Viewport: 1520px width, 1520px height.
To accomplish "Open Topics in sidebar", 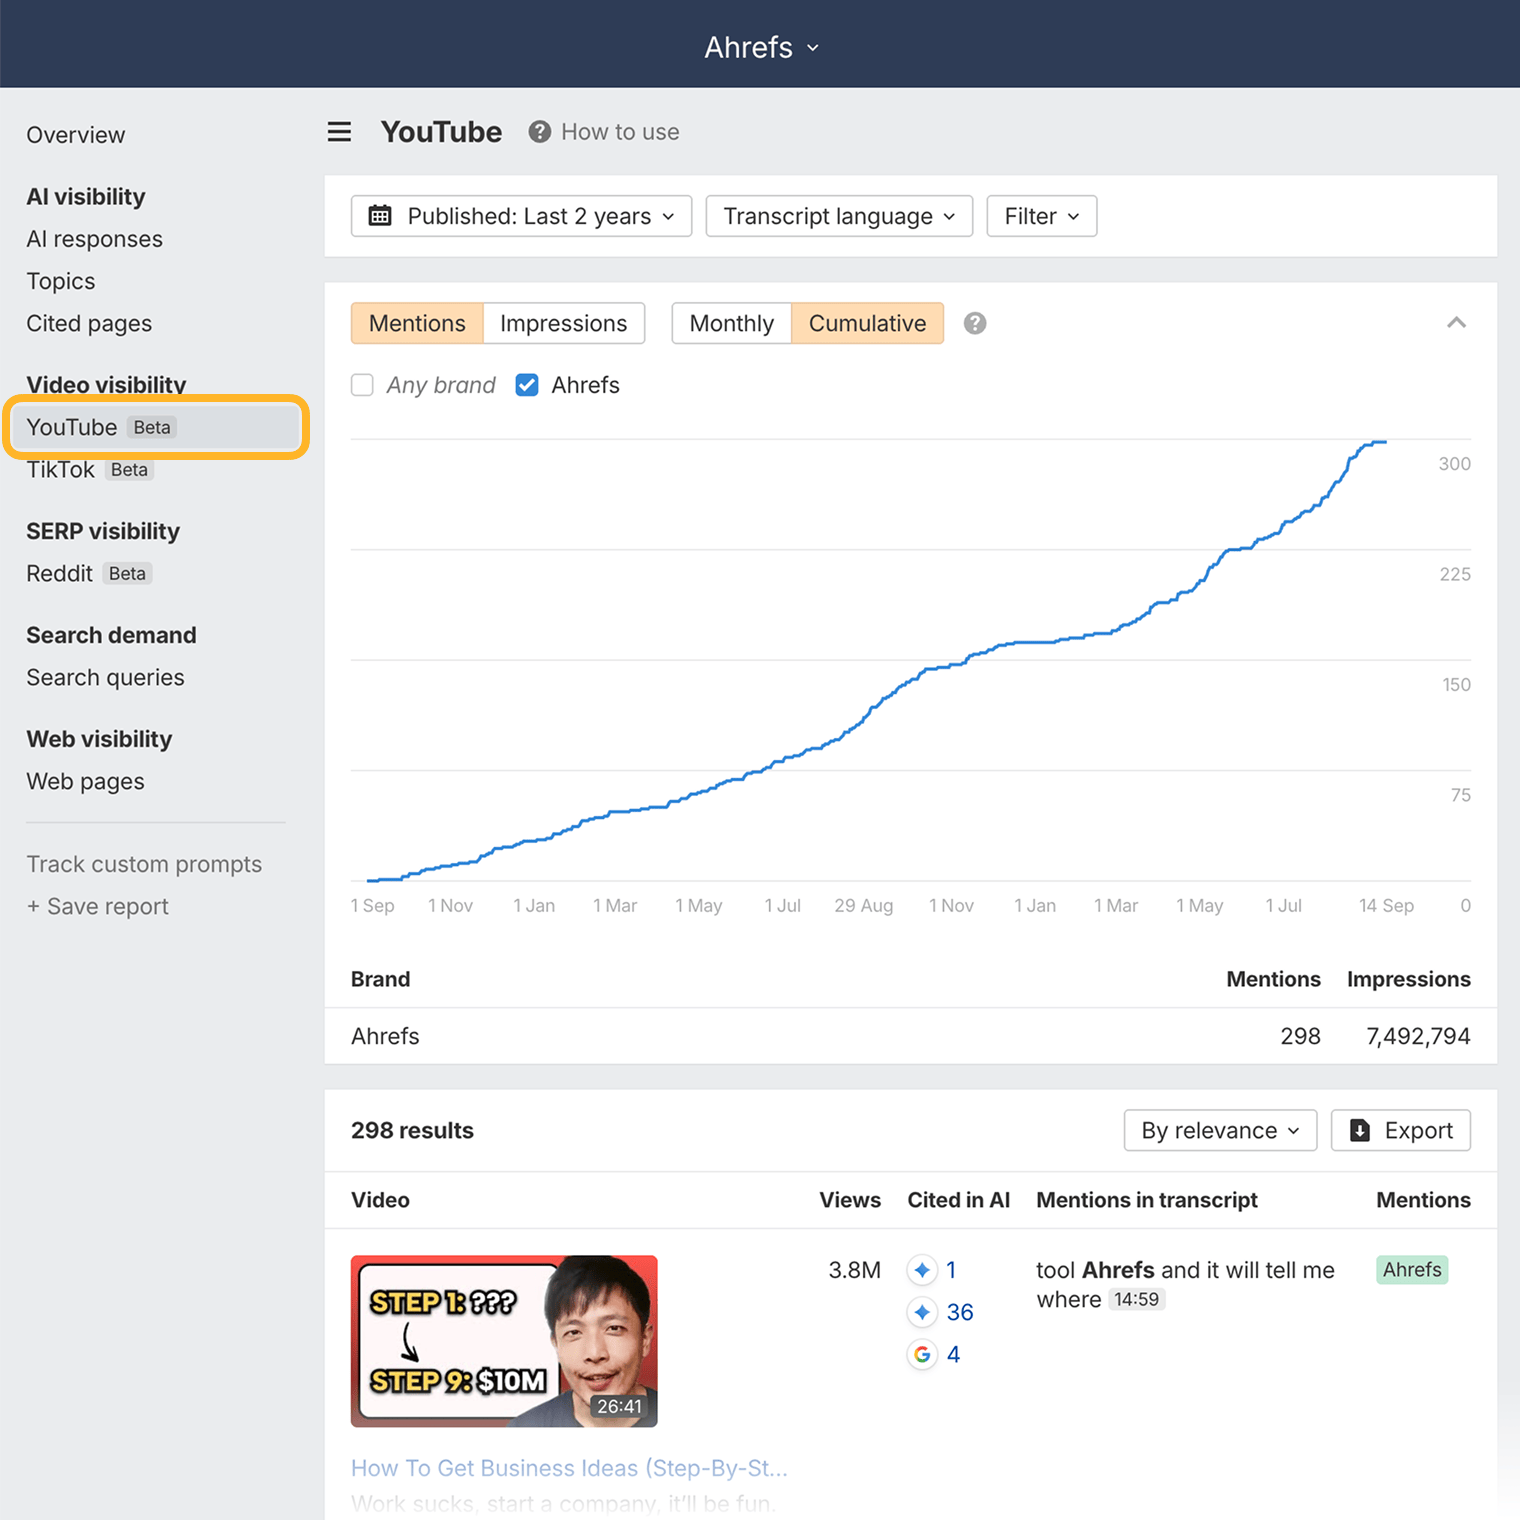I will click(61, 281).
